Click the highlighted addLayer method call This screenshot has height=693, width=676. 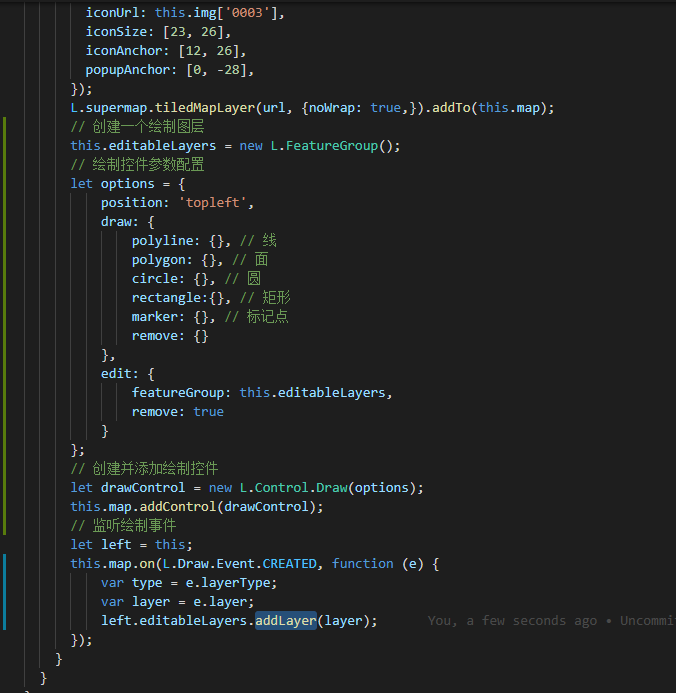click(286, 621)
